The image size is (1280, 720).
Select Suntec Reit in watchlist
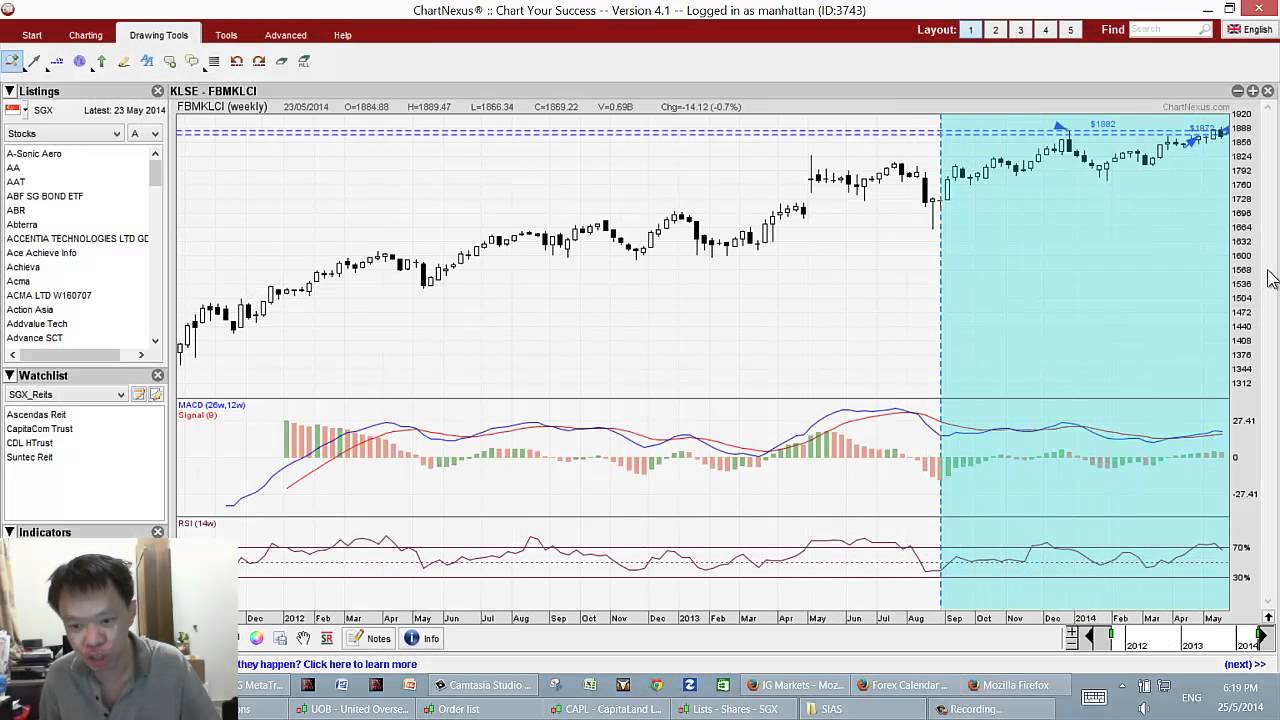(30, 457)
